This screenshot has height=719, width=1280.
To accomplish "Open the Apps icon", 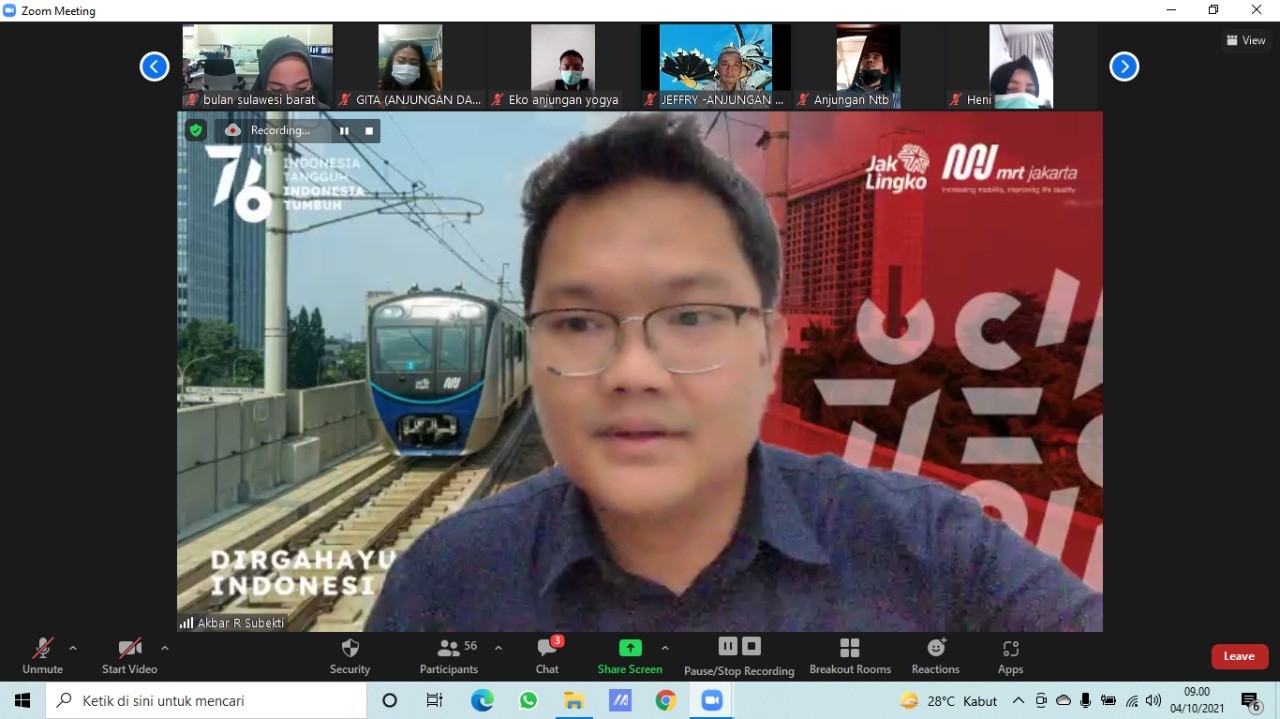I will click(x=1010, y=649).
